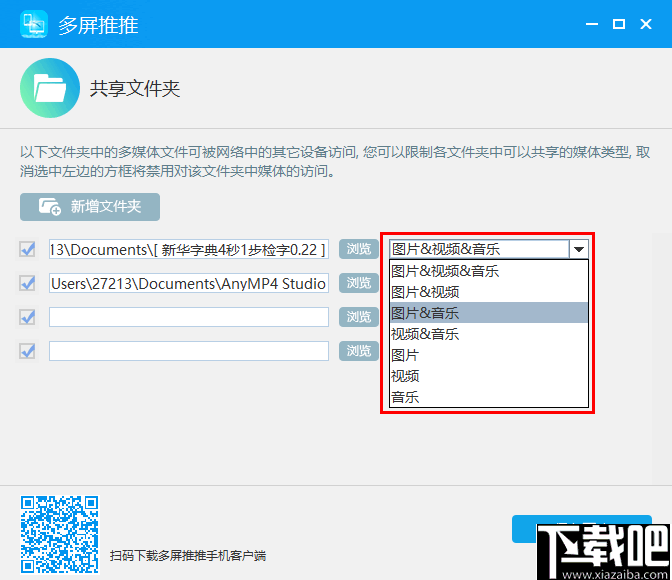Viewport: 672px width, 580px height.
Task: Pick the 音乐 only option
Action: point(489,397)
